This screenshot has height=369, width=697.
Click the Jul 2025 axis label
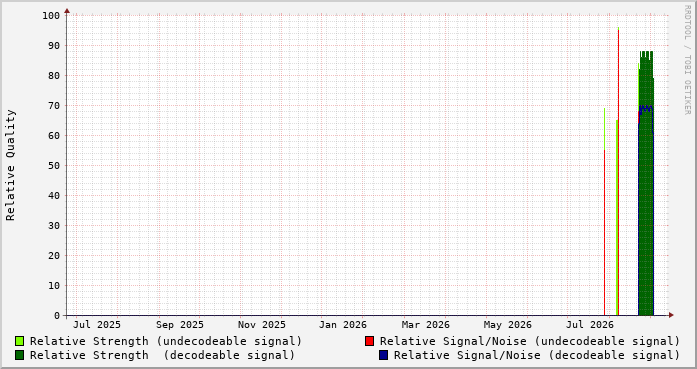[97, 325]
